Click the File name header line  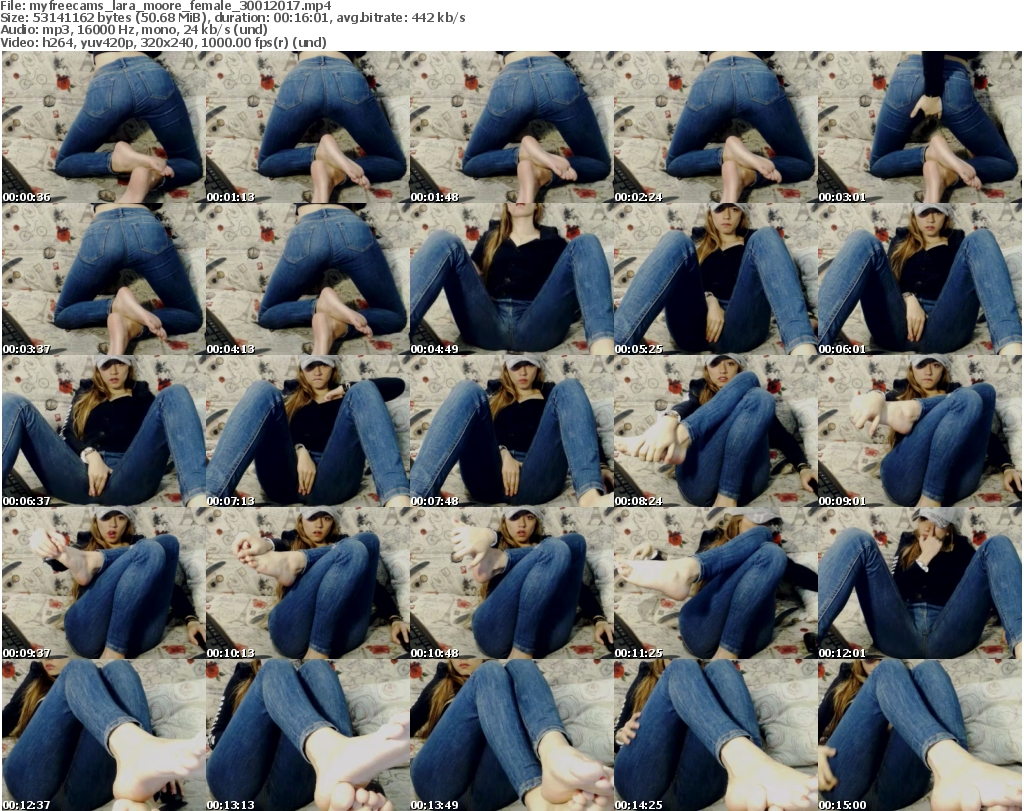(x=166, y=6)
